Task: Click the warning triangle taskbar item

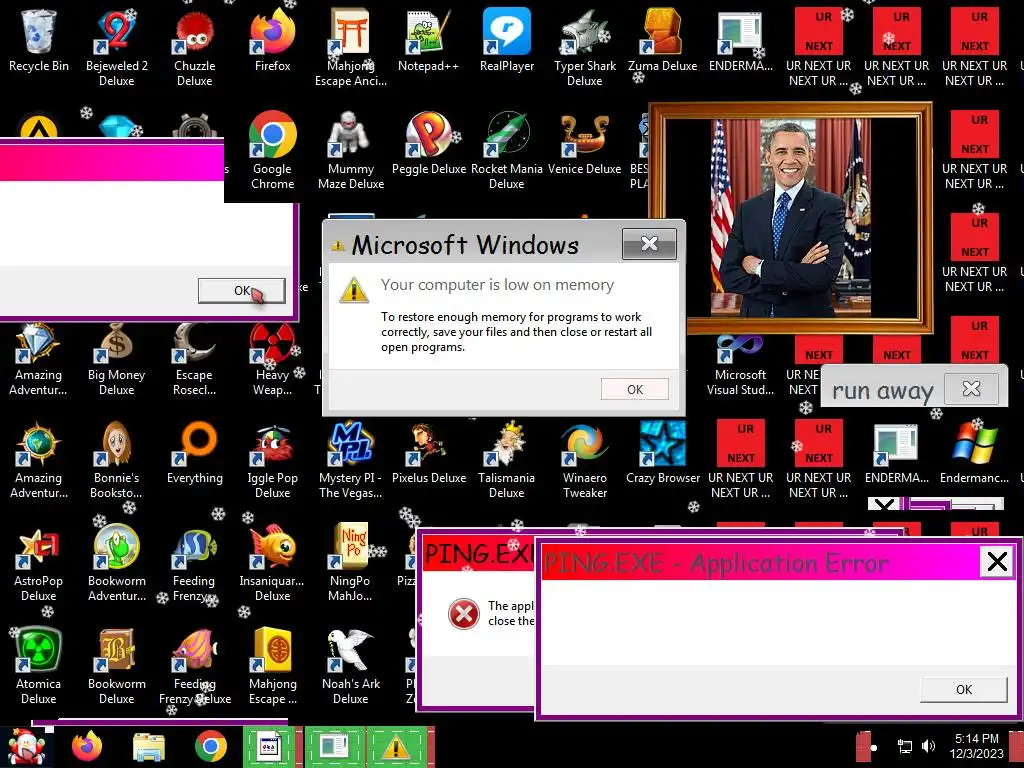Action: [395, 747]
